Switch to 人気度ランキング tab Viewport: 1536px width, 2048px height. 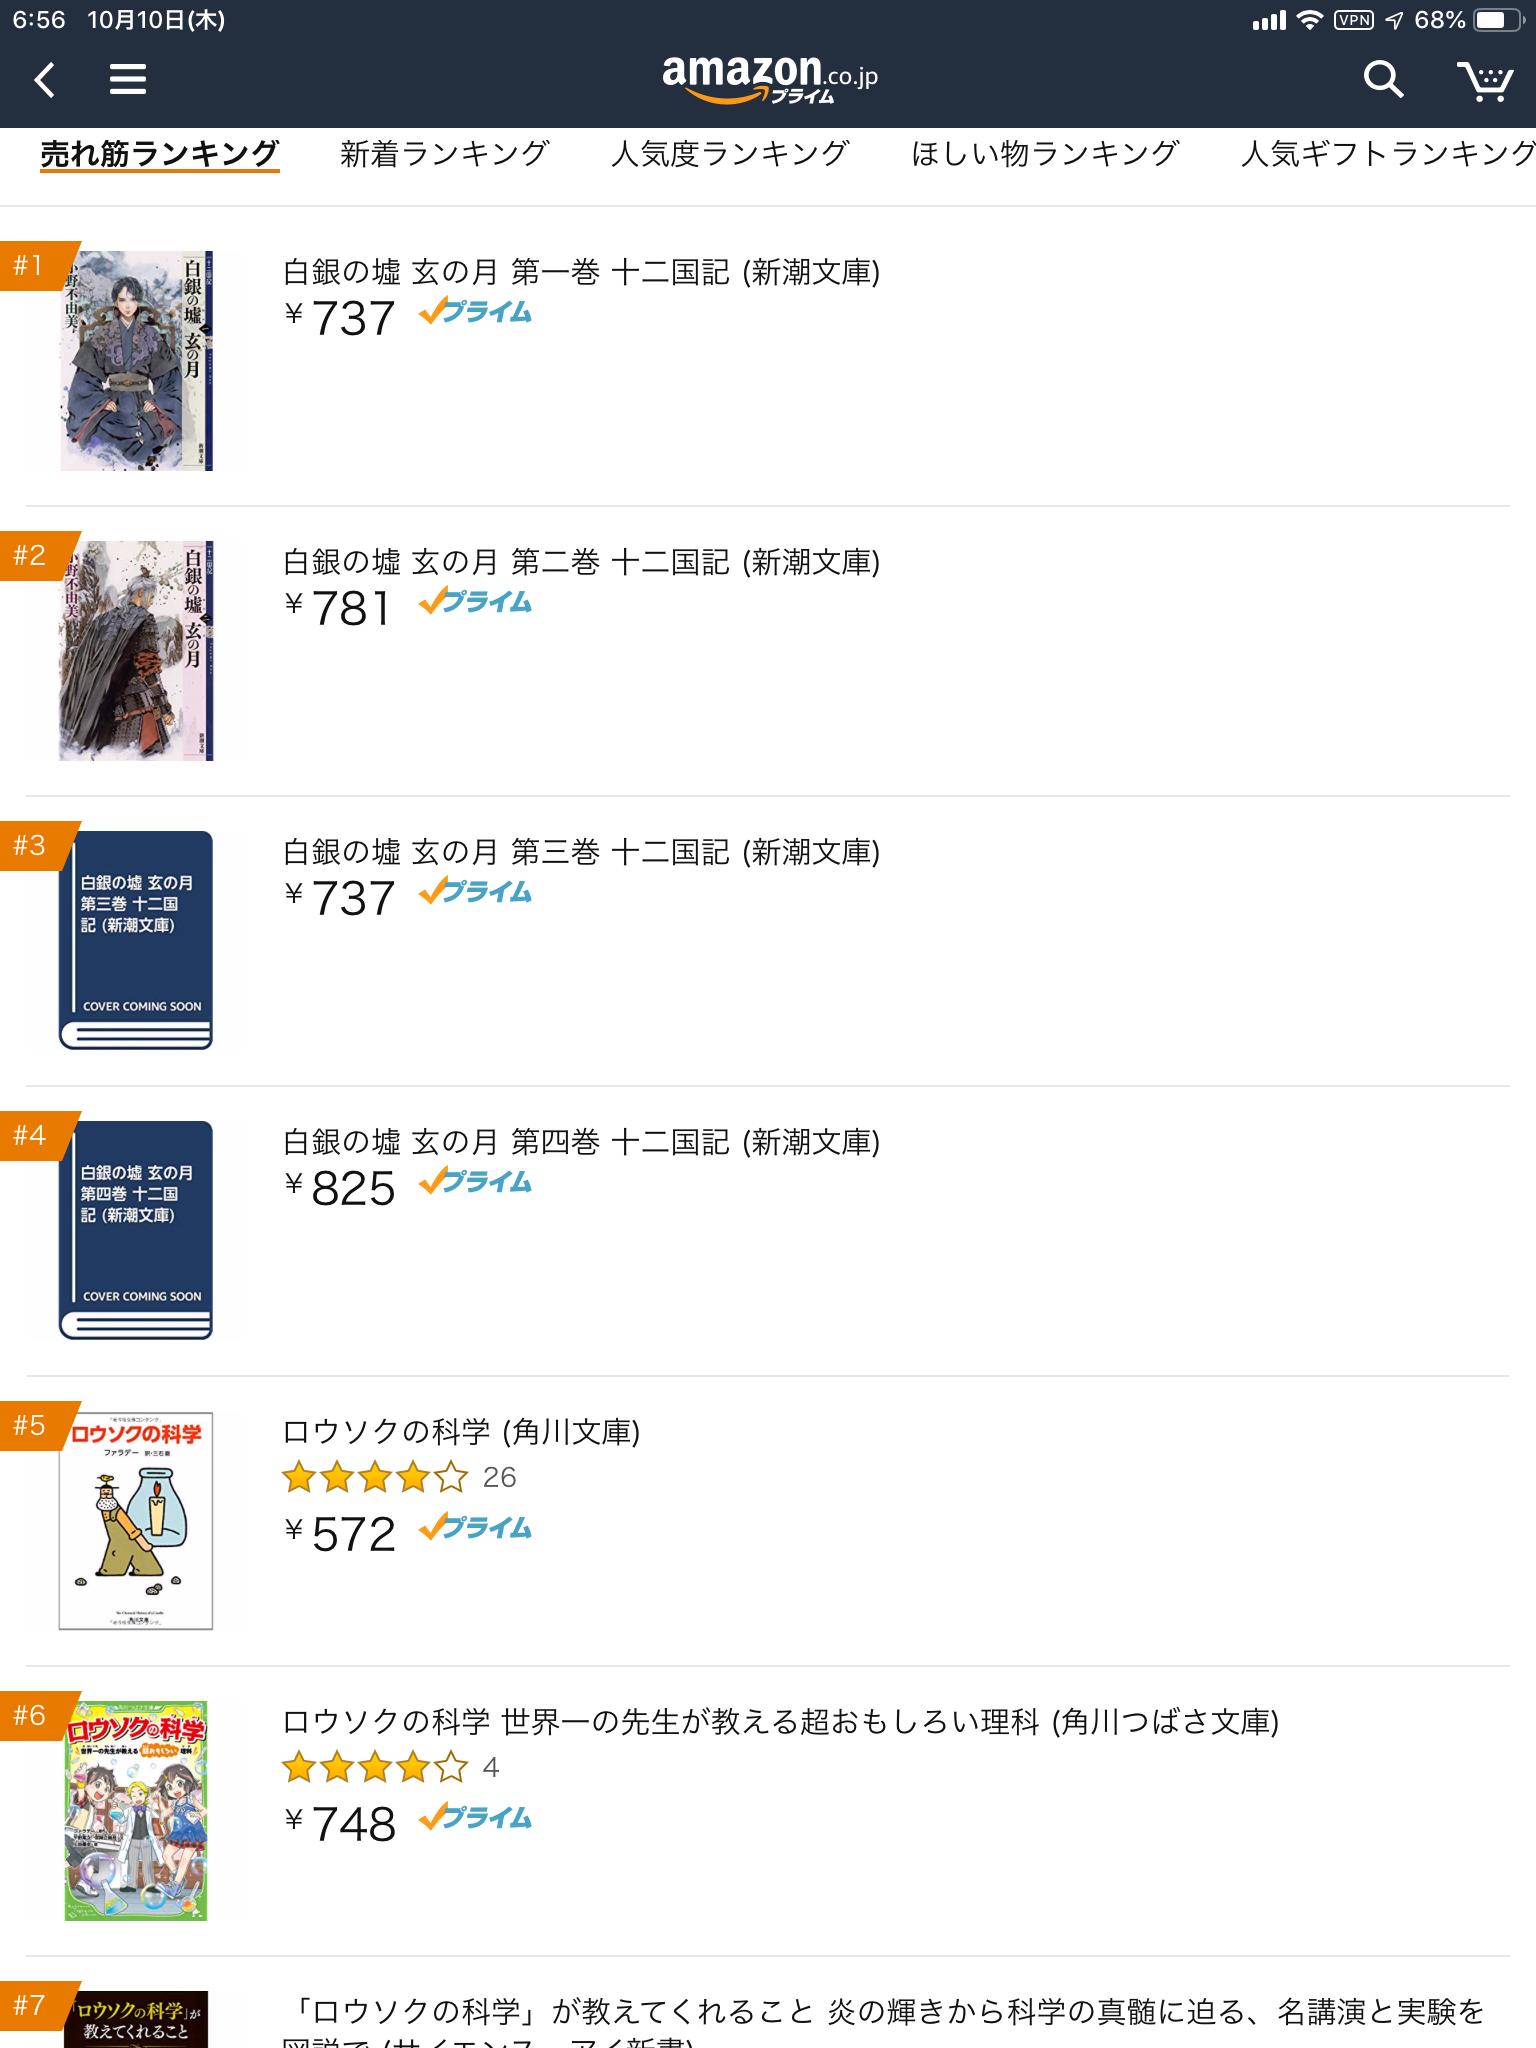730,154
